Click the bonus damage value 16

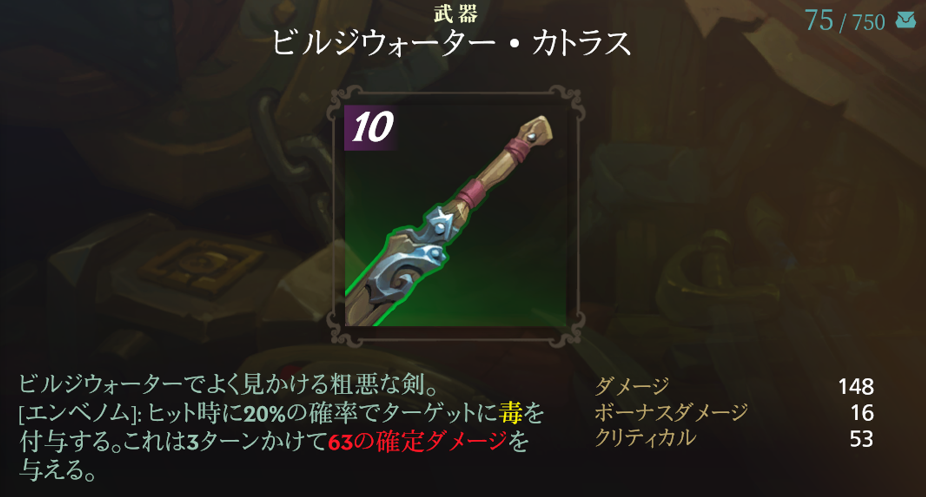click(862, 413)
